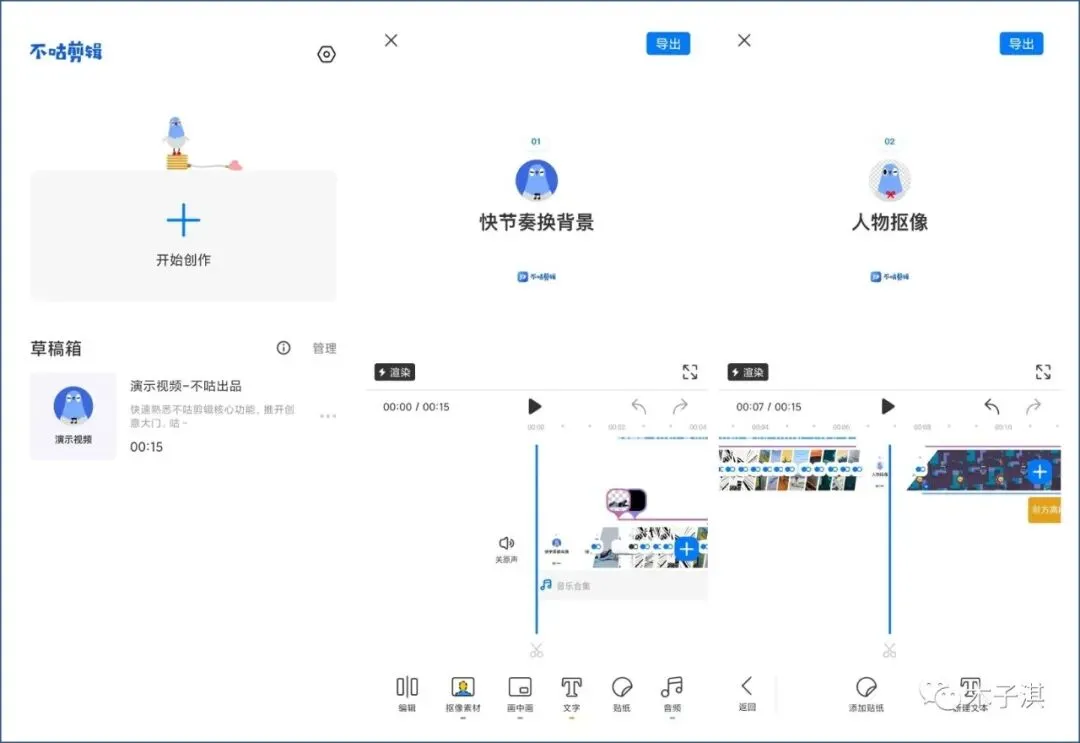Viewport: 1080px width, 743px height.
Task: Close the right editor with X
Action: point(745,41)
